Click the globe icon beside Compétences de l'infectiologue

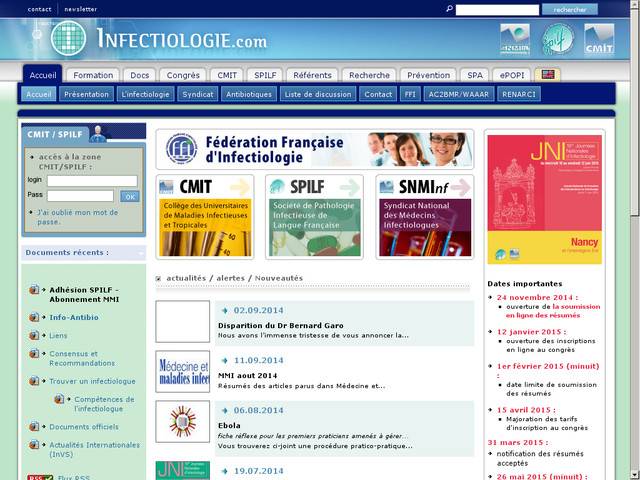tap(59, 399)
